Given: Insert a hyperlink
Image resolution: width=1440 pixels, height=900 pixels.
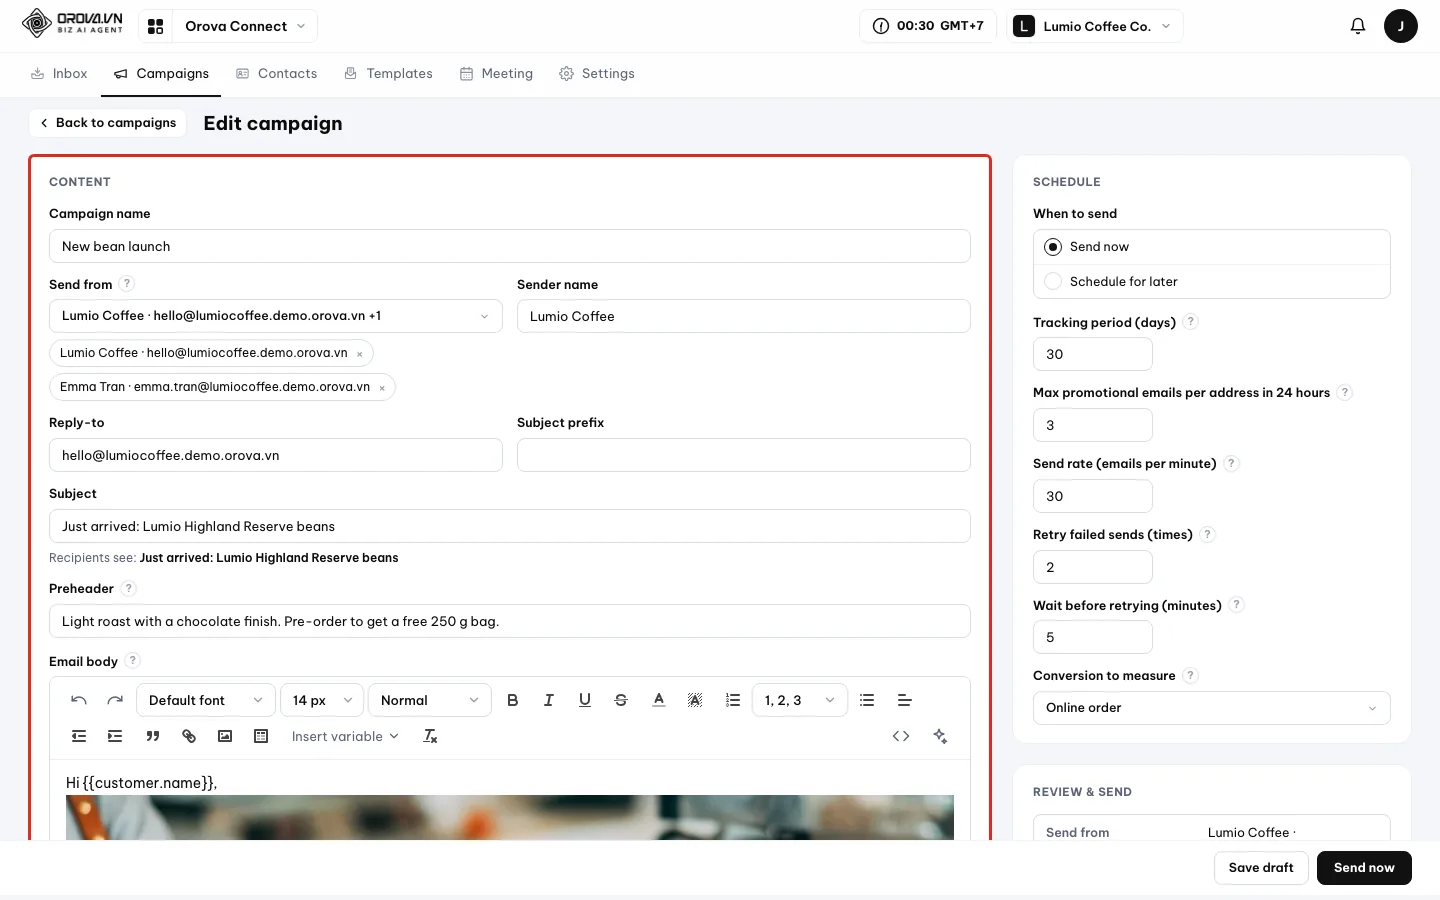Looking at the screenshot, I should pos(189,736).
